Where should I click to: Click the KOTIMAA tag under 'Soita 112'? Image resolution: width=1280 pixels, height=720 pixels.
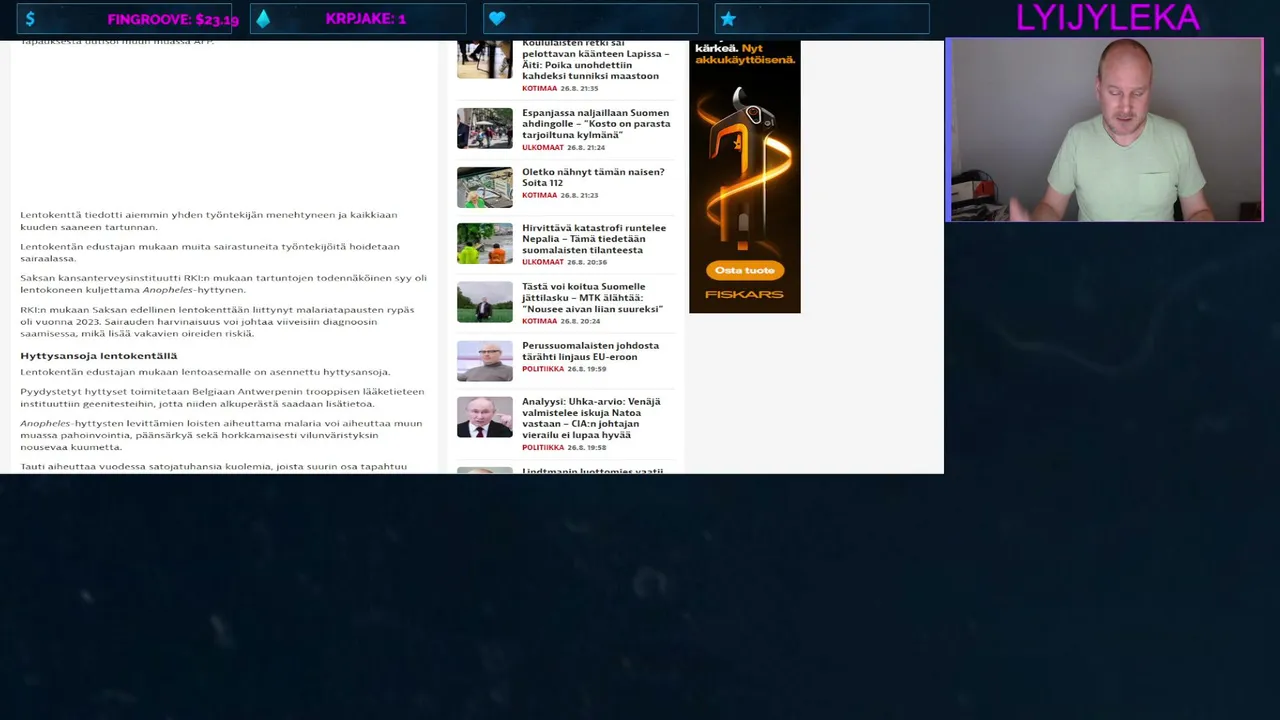(539, 196)
